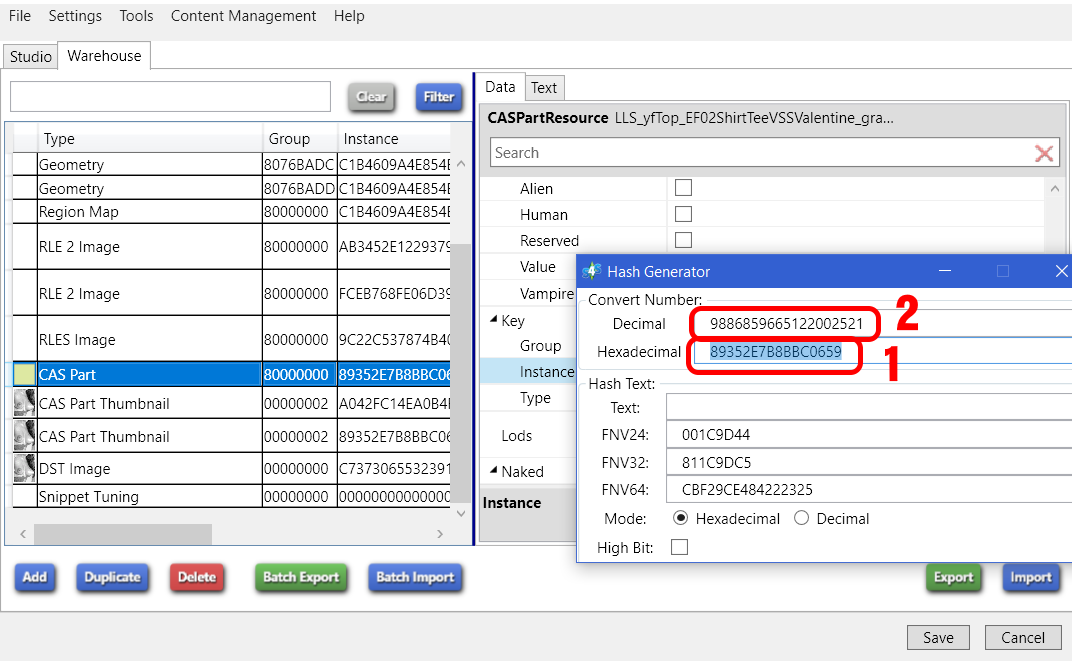Sort by the Group column header
The height and width of the screenshot is (661, 1072).
[x=299, y=139]
